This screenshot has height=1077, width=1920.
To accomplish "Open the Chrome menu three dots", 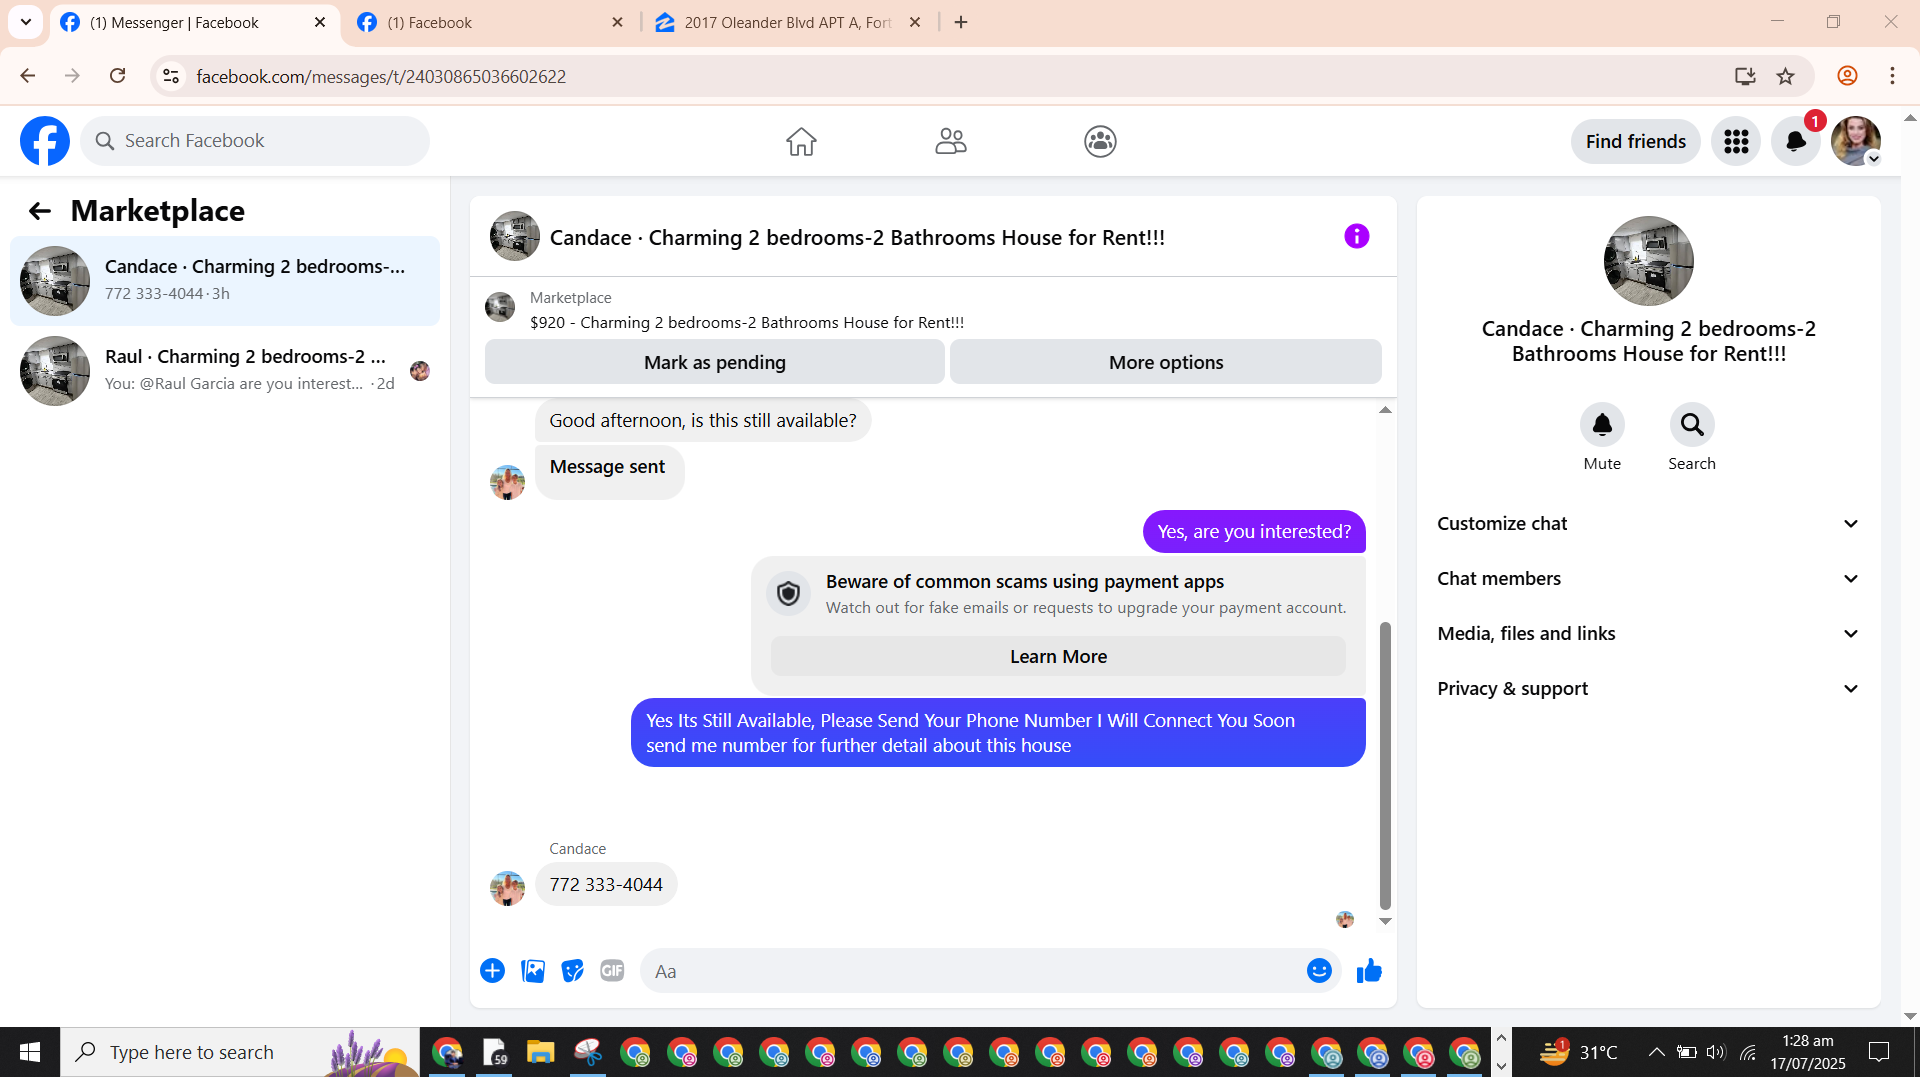I will pos(1892,76).
